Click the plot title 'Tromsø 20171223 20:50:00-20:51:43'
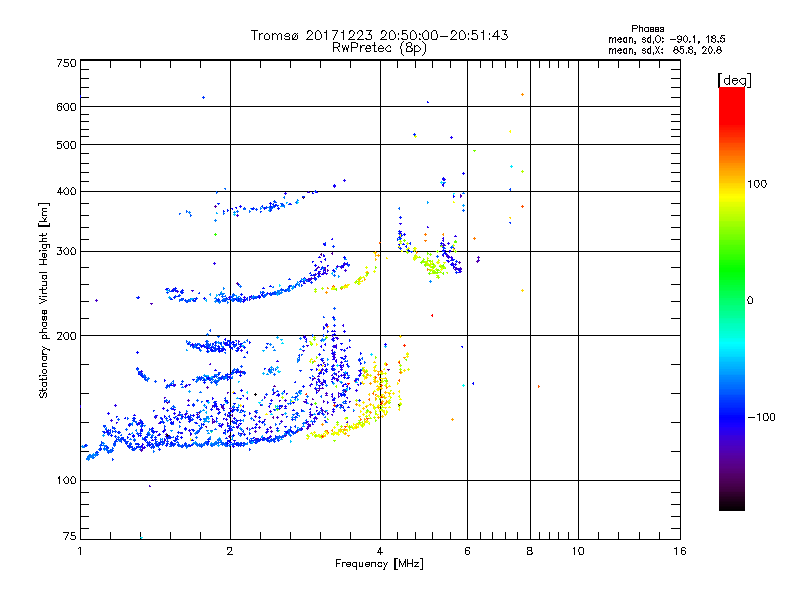This screenshot has height=600, width=800. [379, 35]
